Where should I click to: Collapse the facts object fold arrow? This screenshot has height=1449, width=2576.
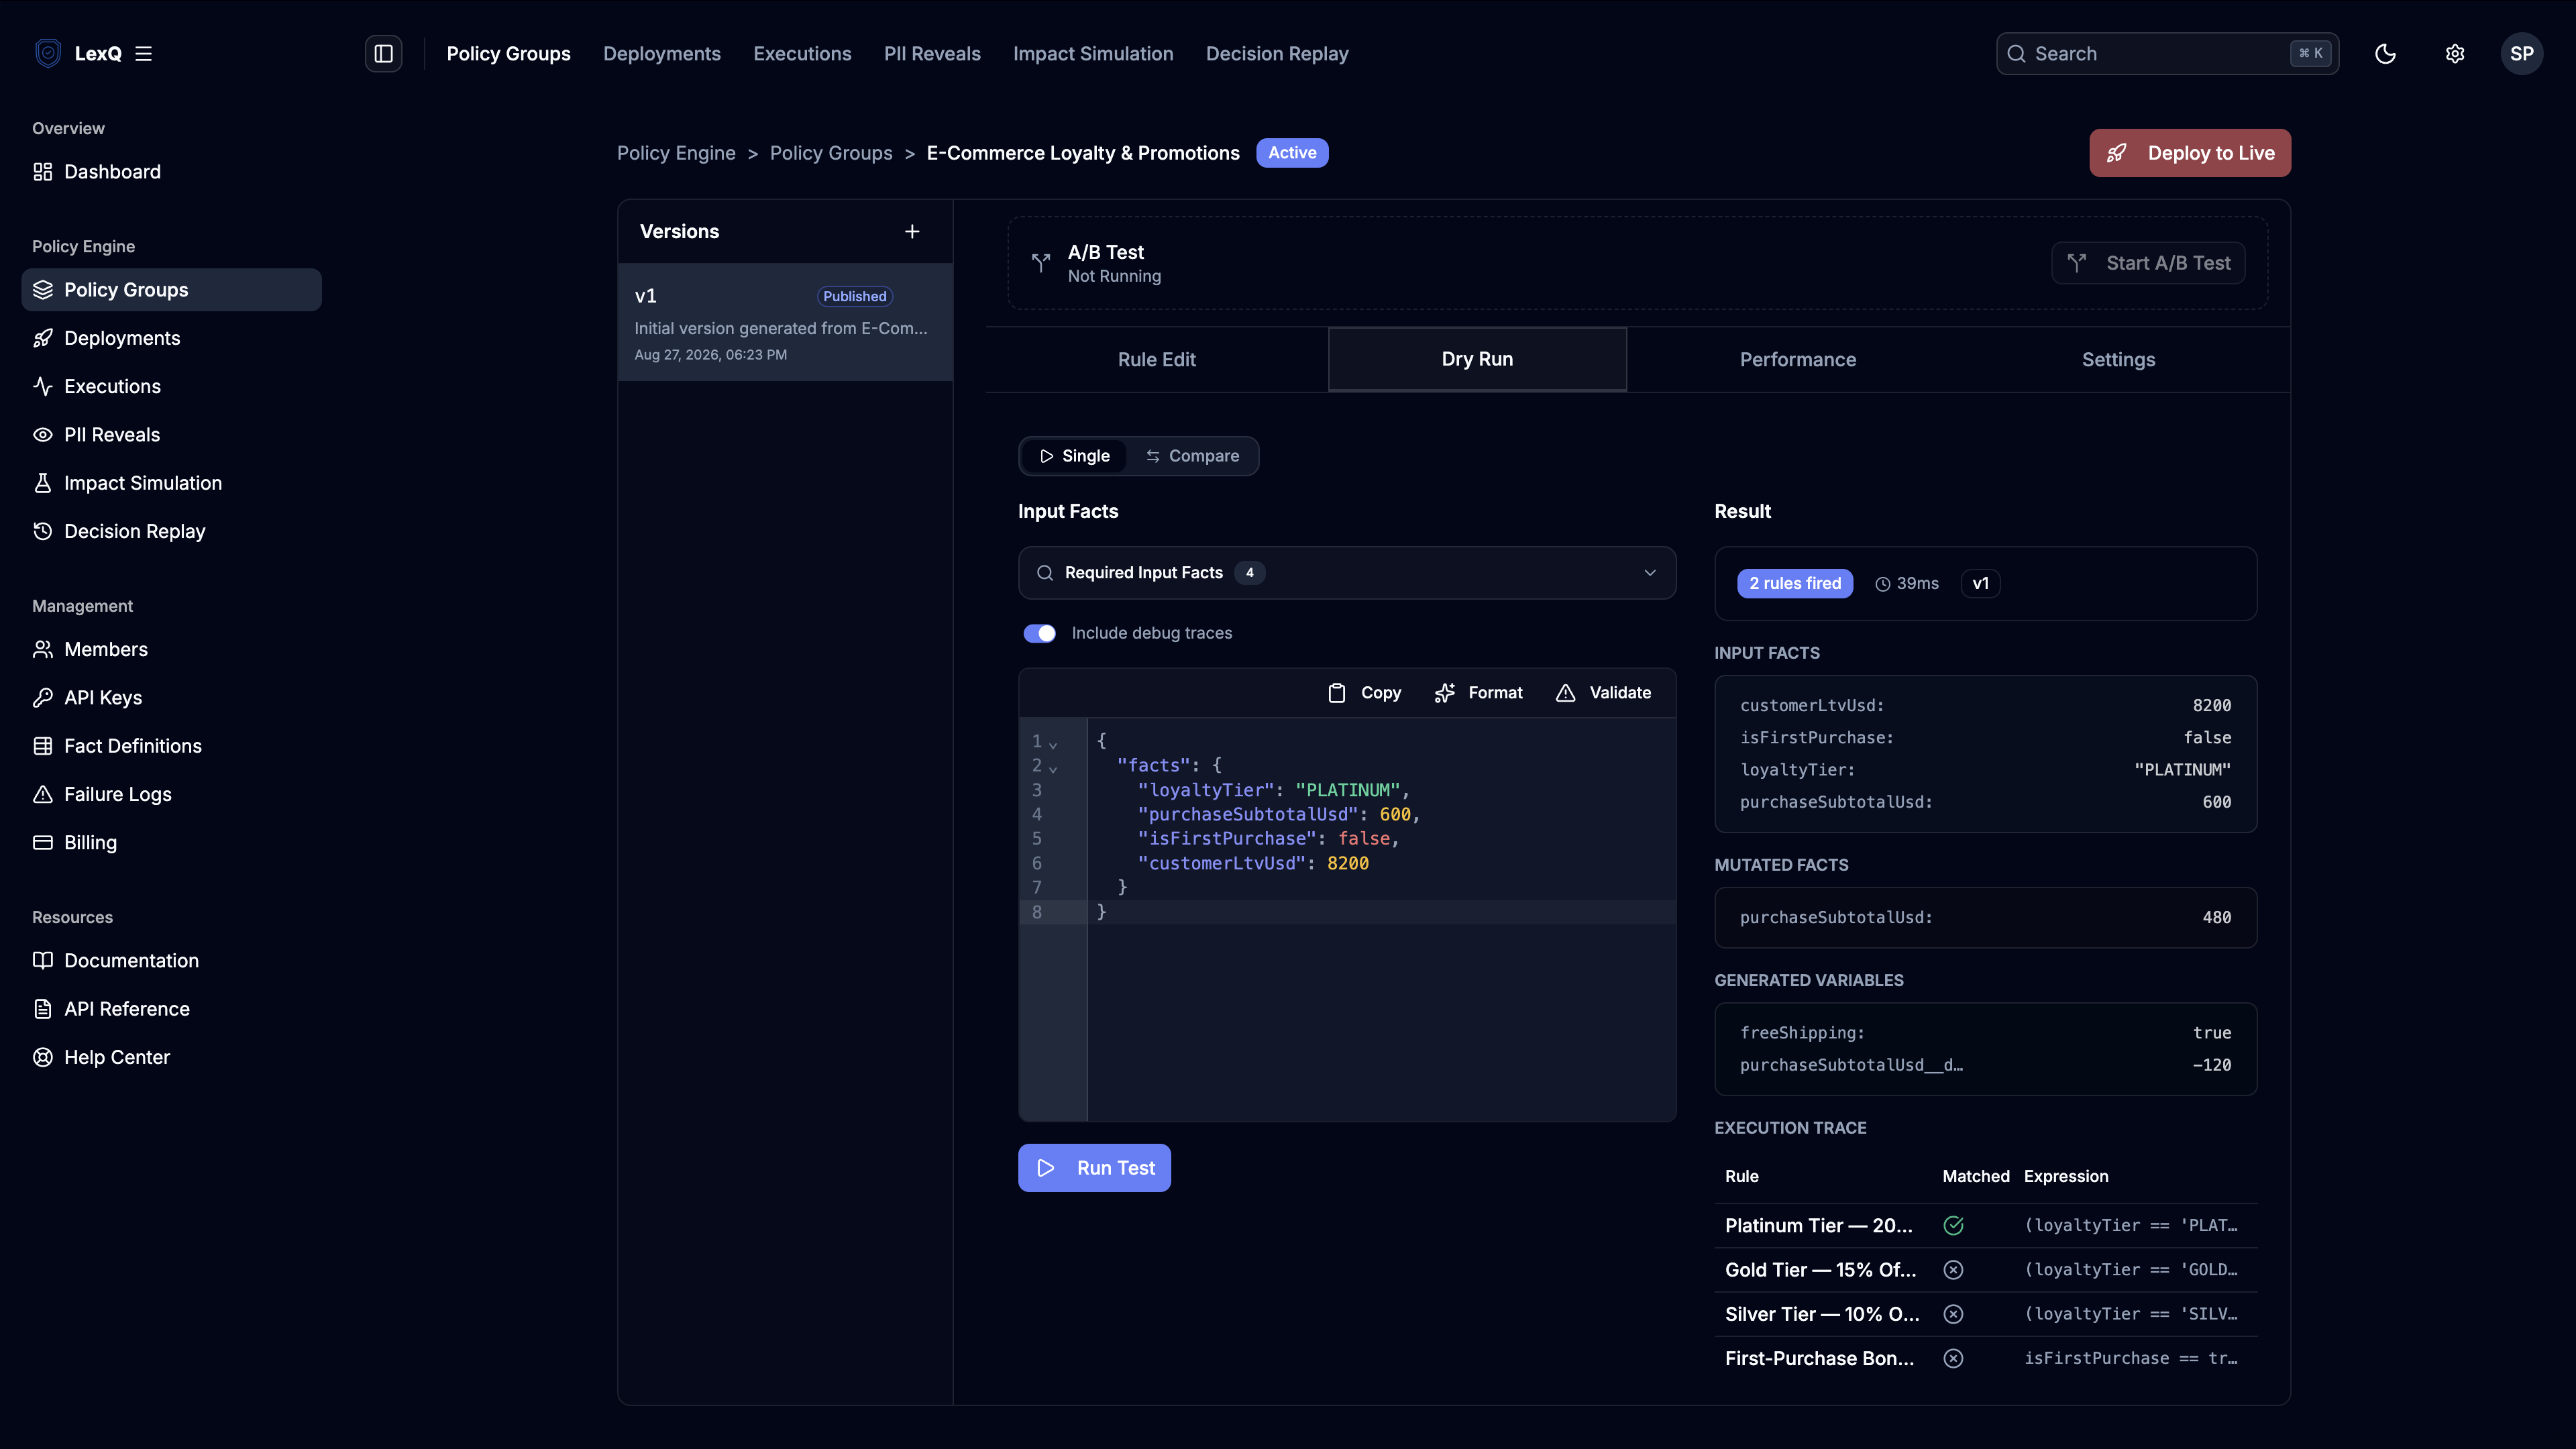pyautogui.click(x=1053, y=767)
